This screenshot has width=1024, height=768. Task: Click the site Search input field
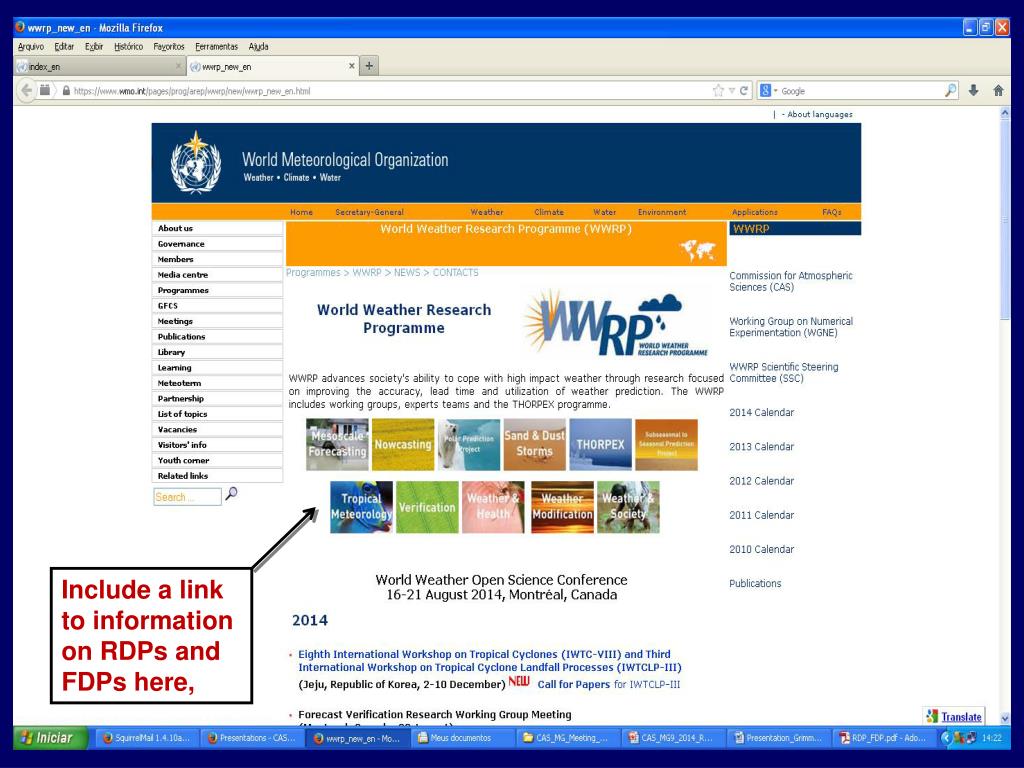click(x=187, y=497)
